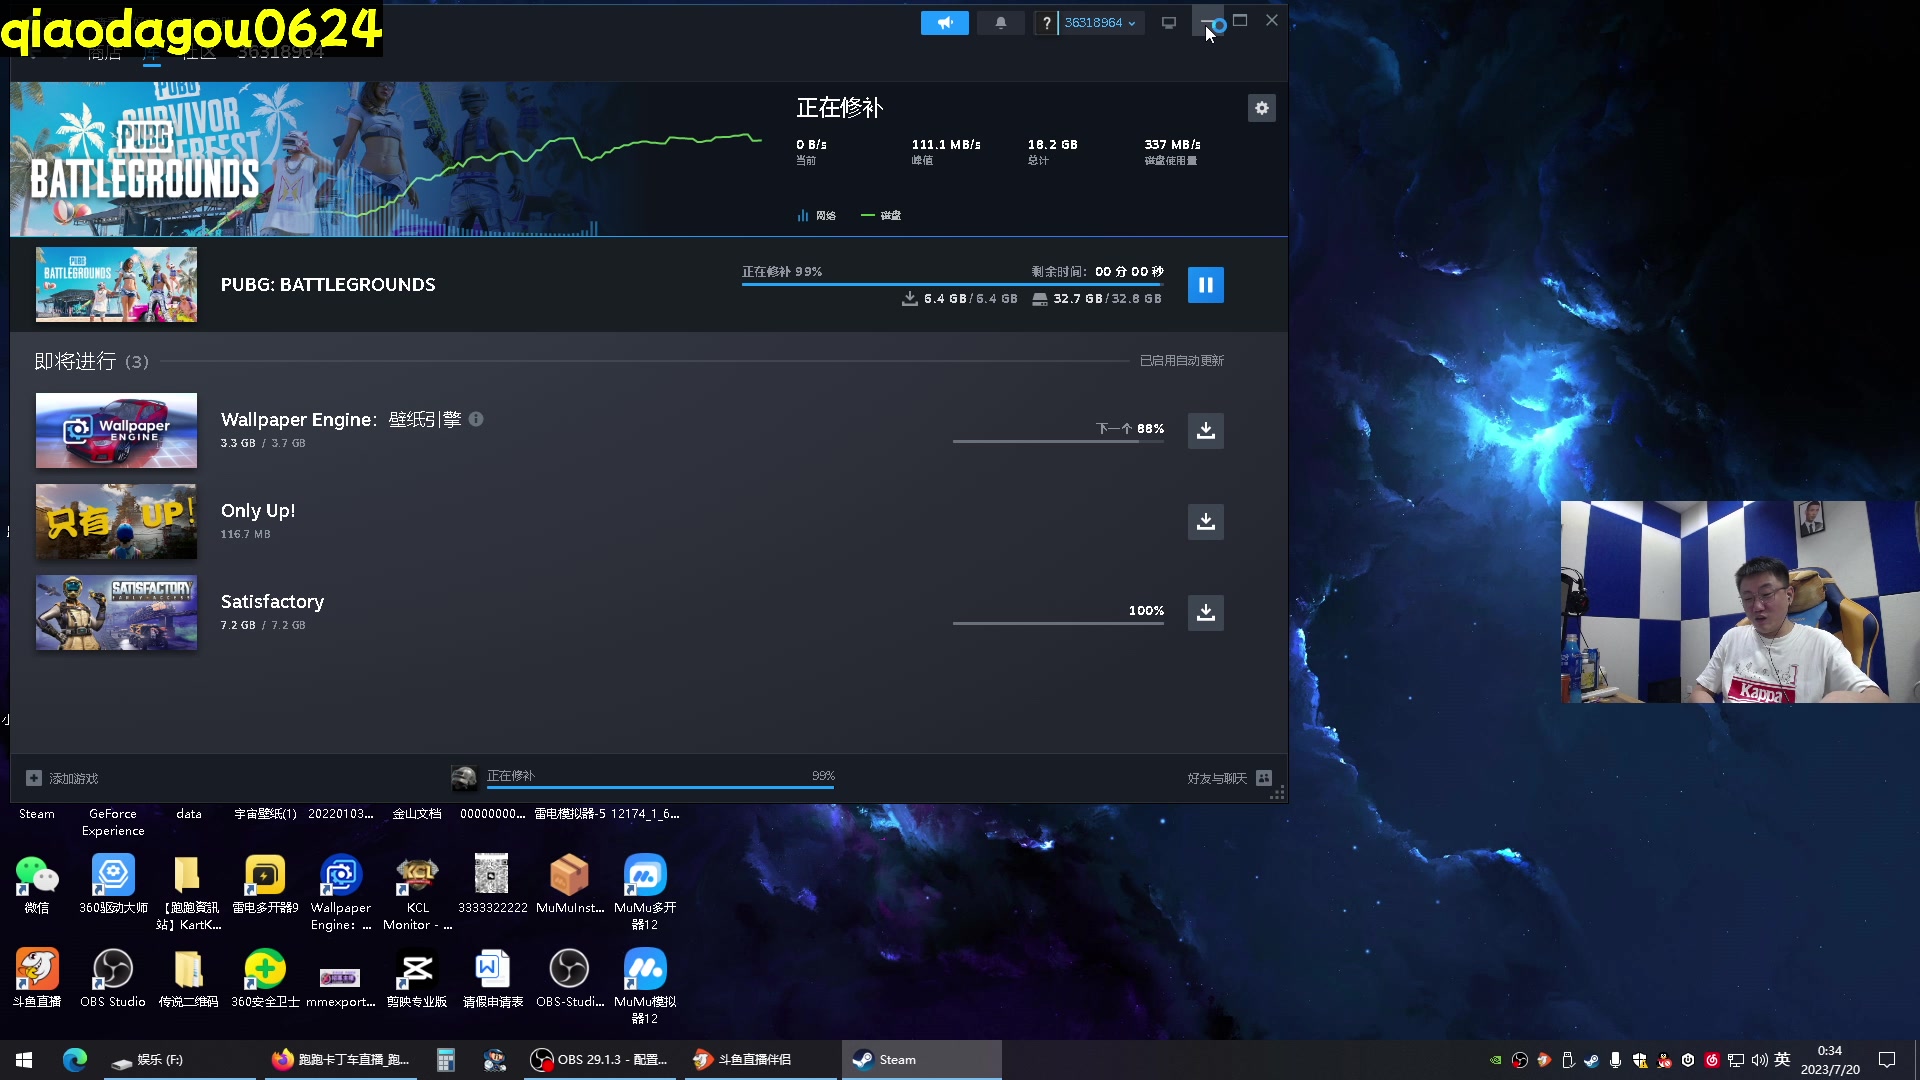Image resolution: width=1920 pixels, height=1080 pixels.
Task: Select the Only Up! game thumbnail
Action: pyautogui.click(x=116, y=521)
